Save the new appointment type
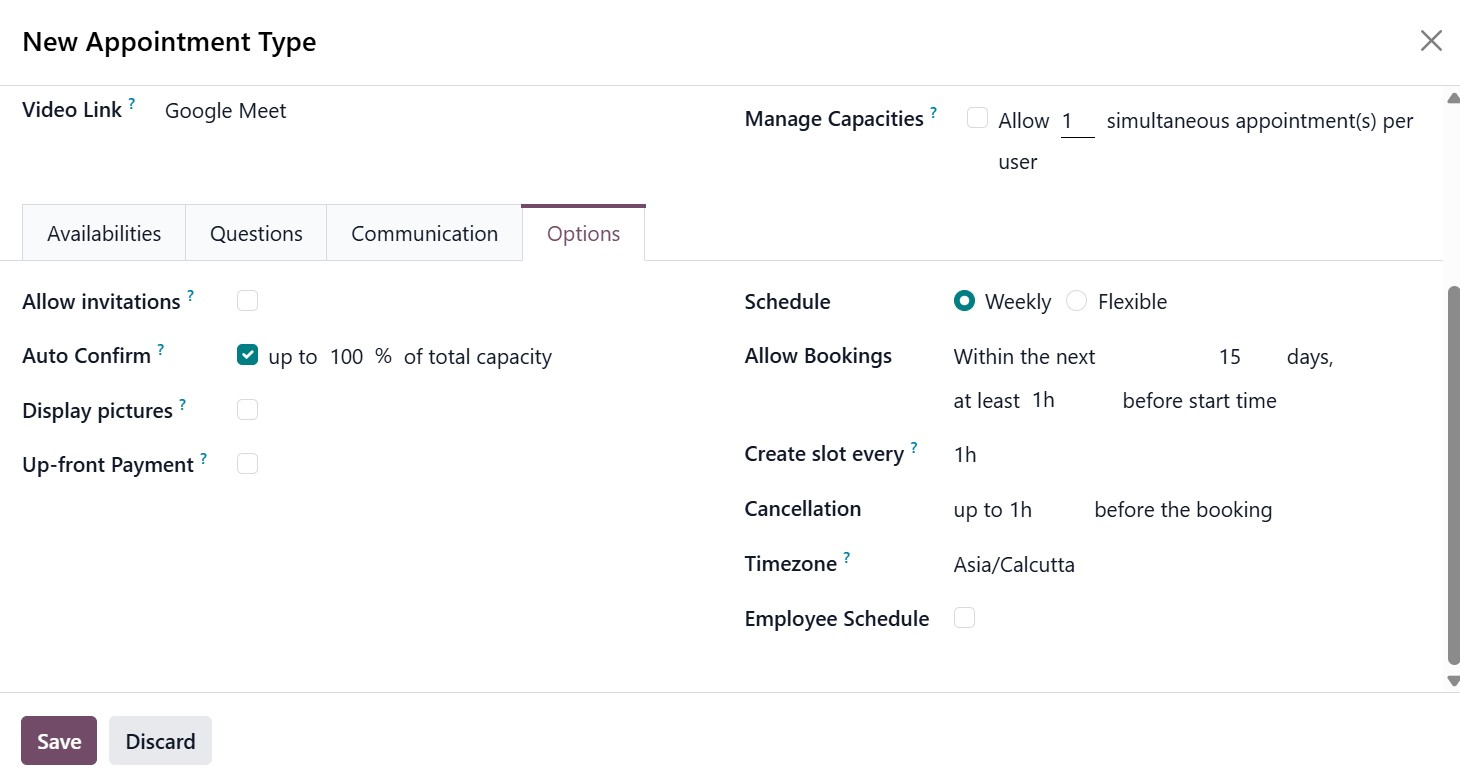This screenshot has height=770, width=1460. (59, 741)
